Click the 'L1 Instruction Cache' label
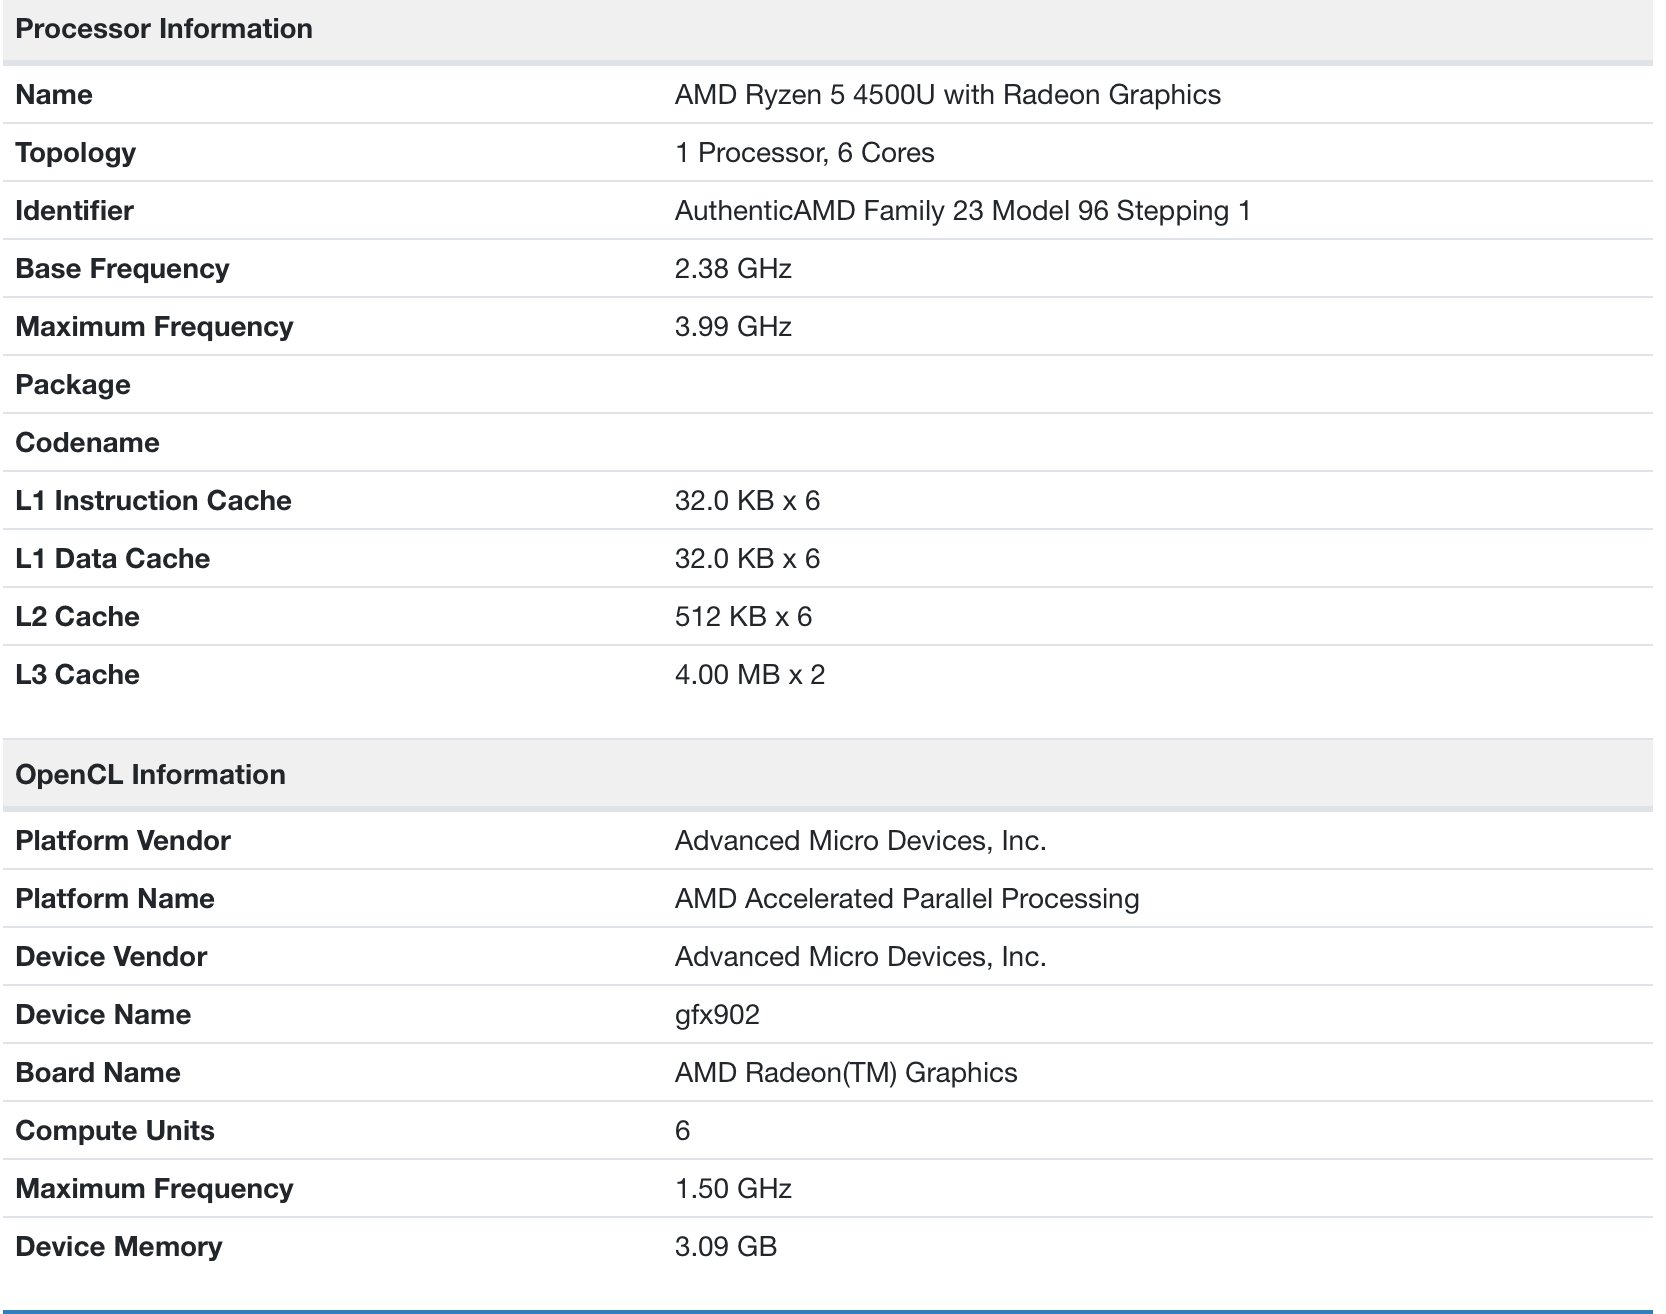1666x1314 pixels. pos(153,500)
